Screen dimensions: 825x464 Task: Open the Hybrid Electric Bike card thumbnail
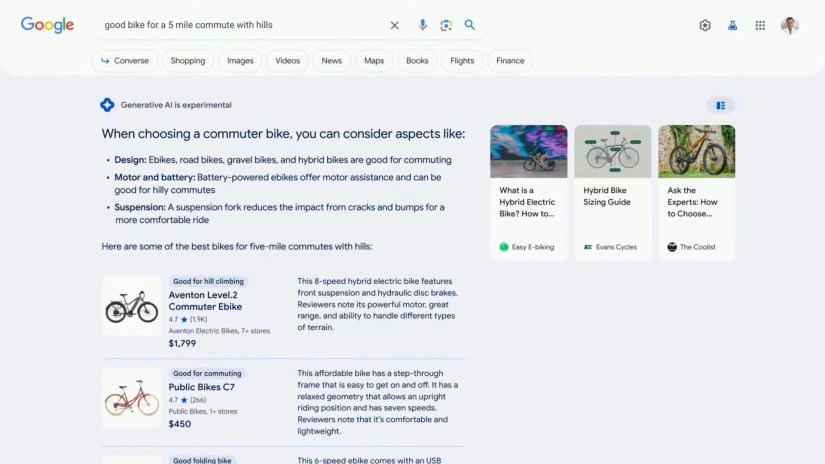coord(529,152)
